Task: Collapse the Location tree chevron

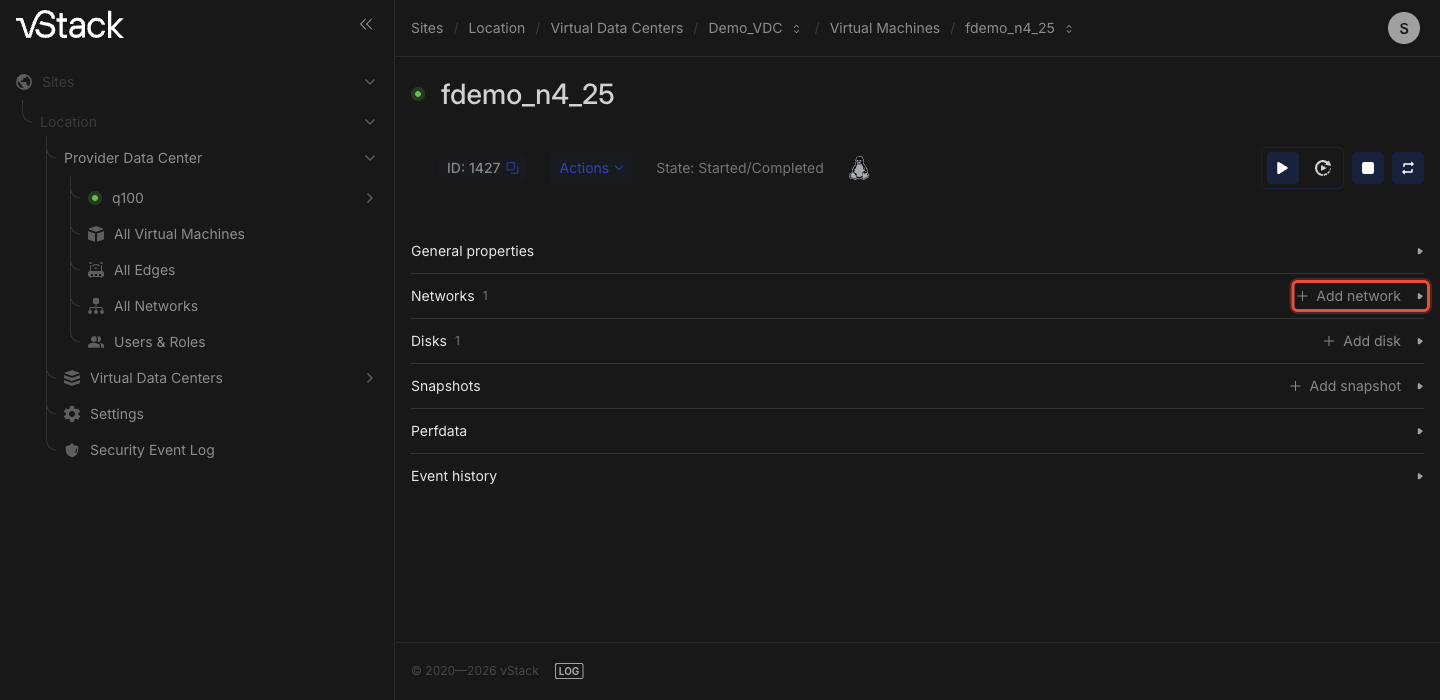Action: (370, 122)
